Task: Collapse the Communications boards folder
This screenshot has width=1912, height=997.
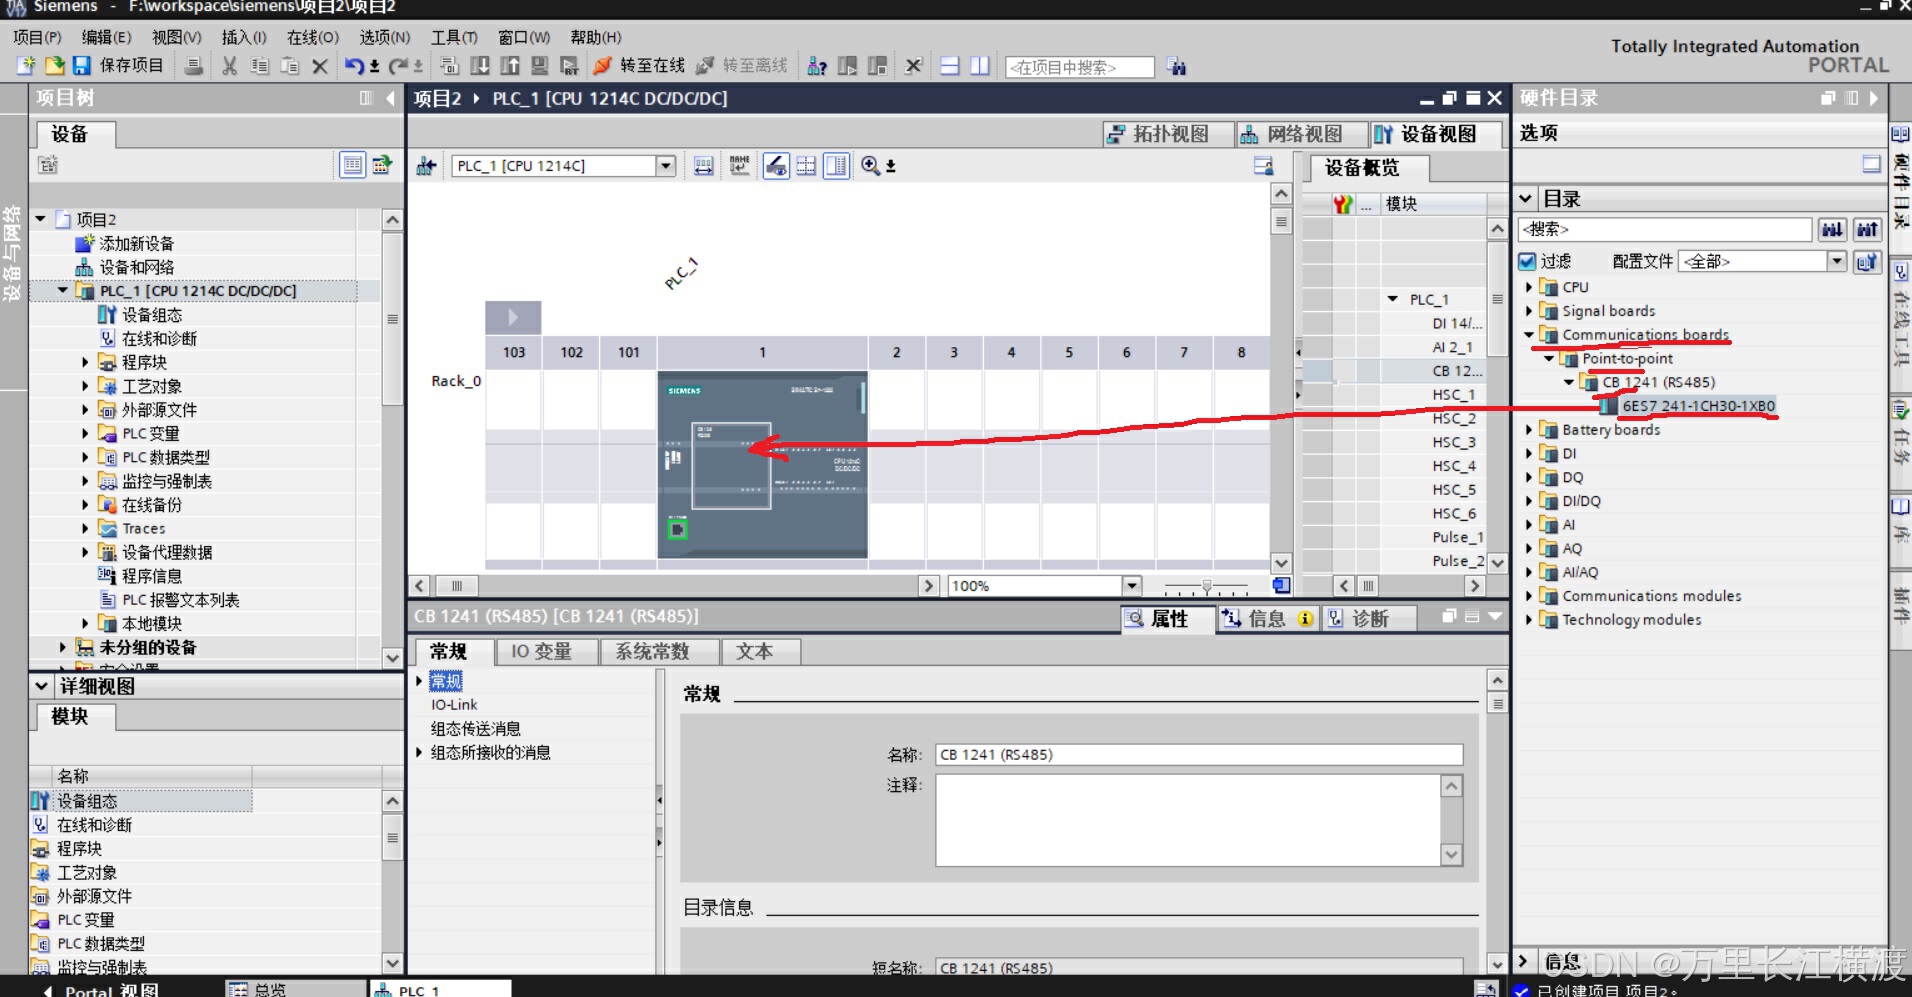Action: click(1528, 335)
